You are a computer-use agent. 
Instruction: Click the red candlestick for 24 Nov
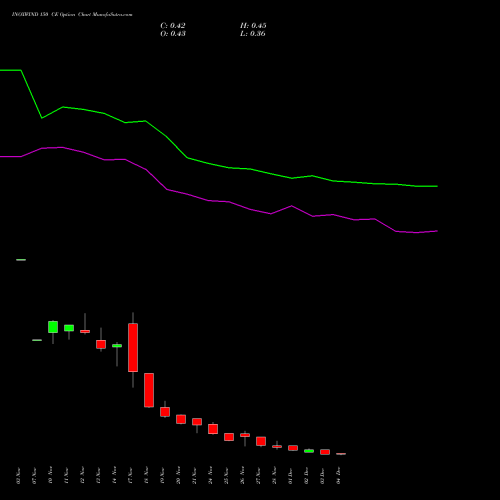click(x=213, y=429)
